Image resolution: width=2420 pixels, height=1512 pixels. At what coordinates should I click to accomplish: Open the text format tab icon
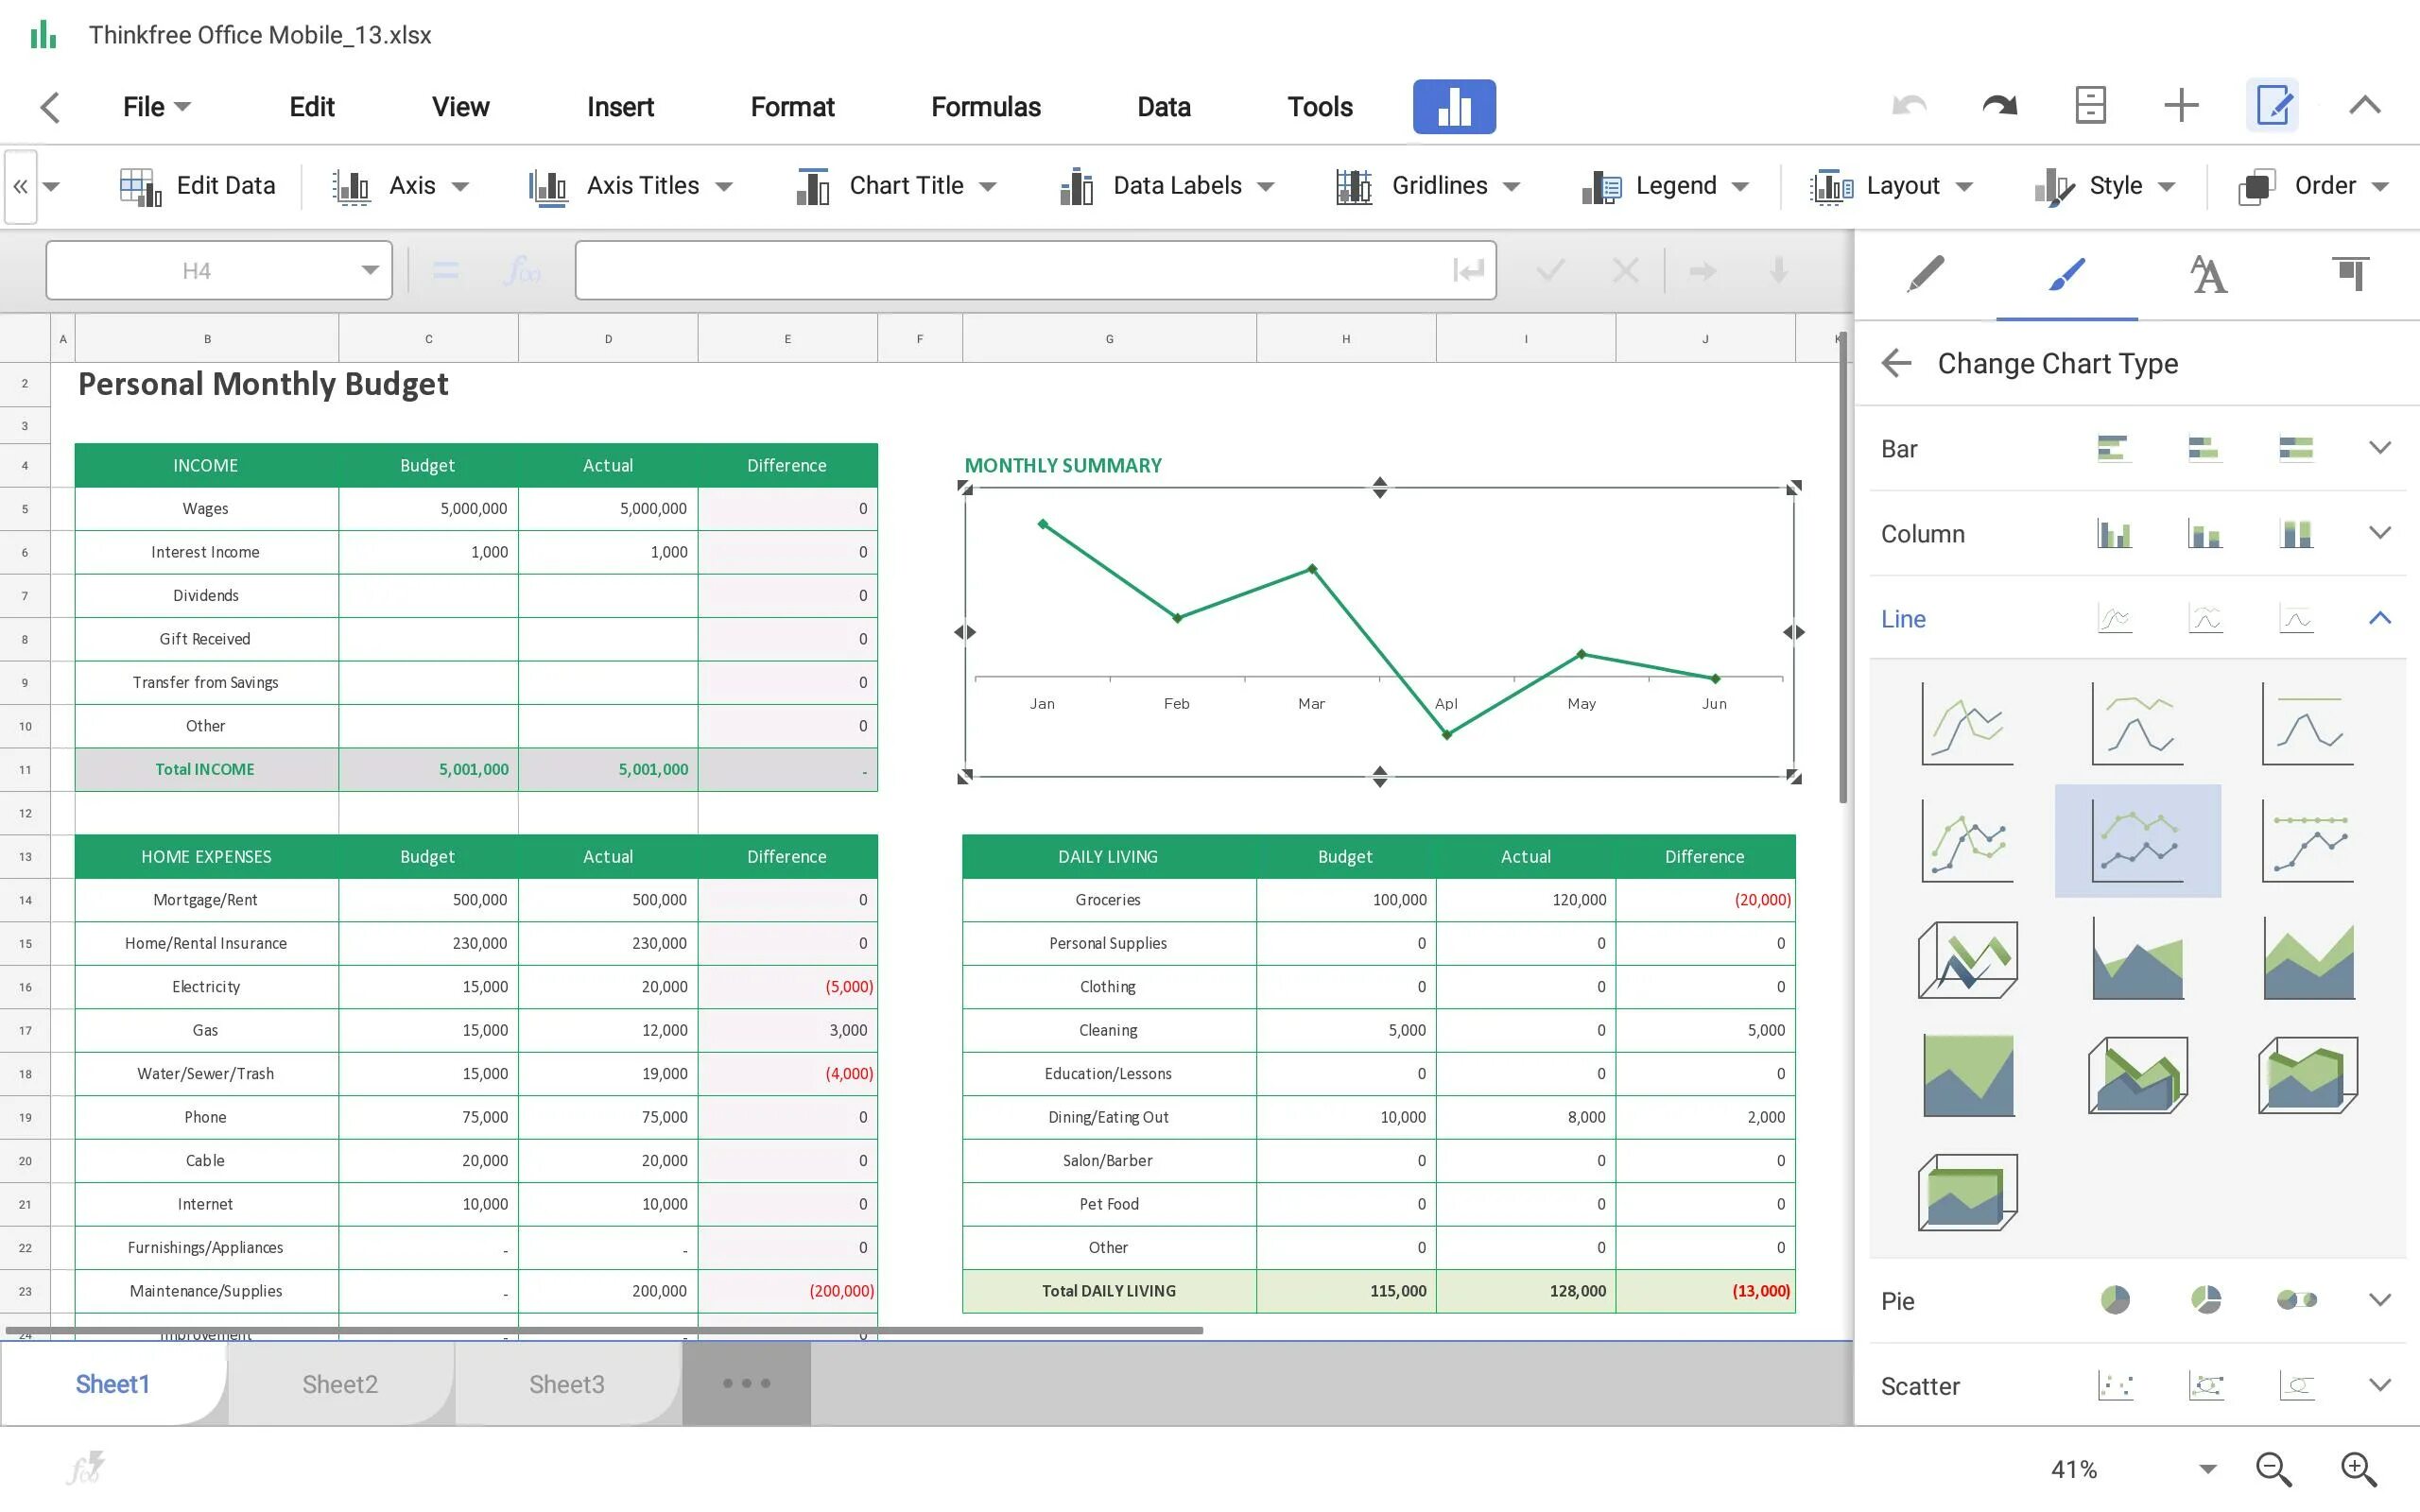point(2208,274)
